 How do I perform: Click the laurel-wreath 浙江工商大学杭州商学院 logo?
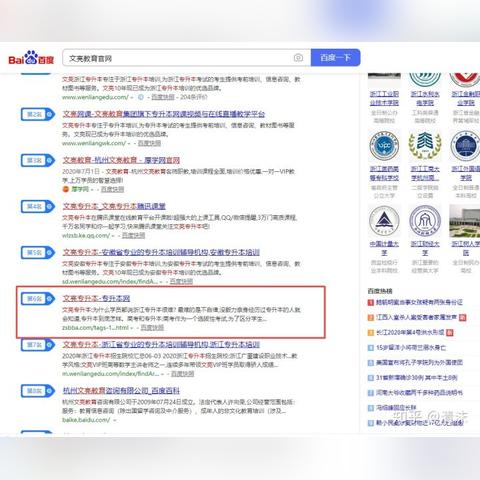coord(425,146)
